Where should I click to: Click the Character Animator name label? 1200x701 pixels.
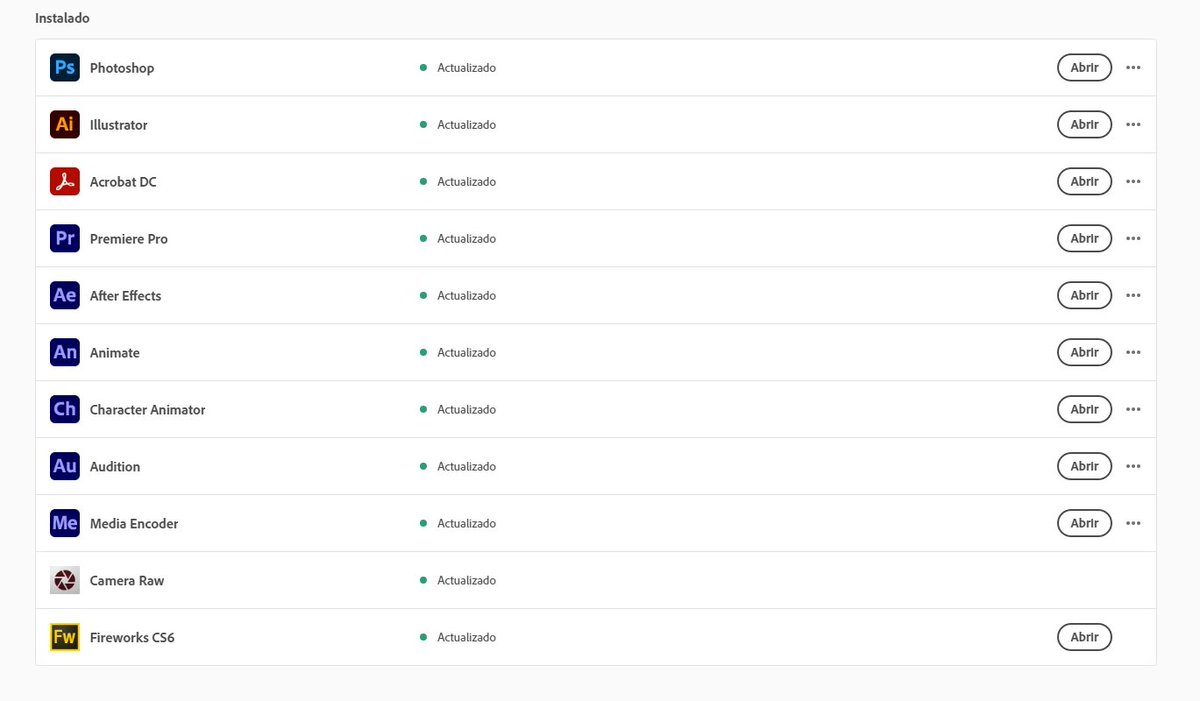click(x=147, y=410)
